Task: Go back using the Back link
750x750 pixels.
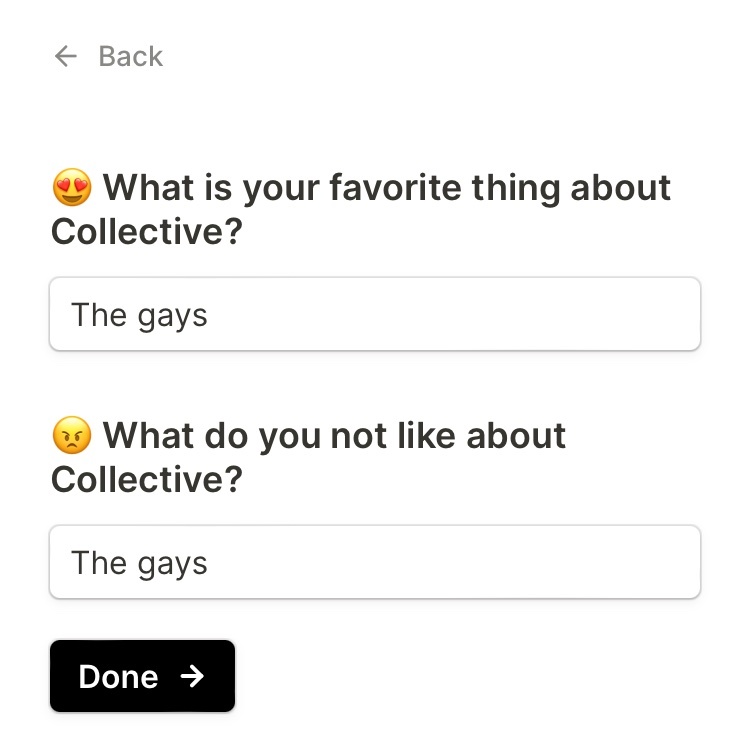Action: tap(109, 56)
